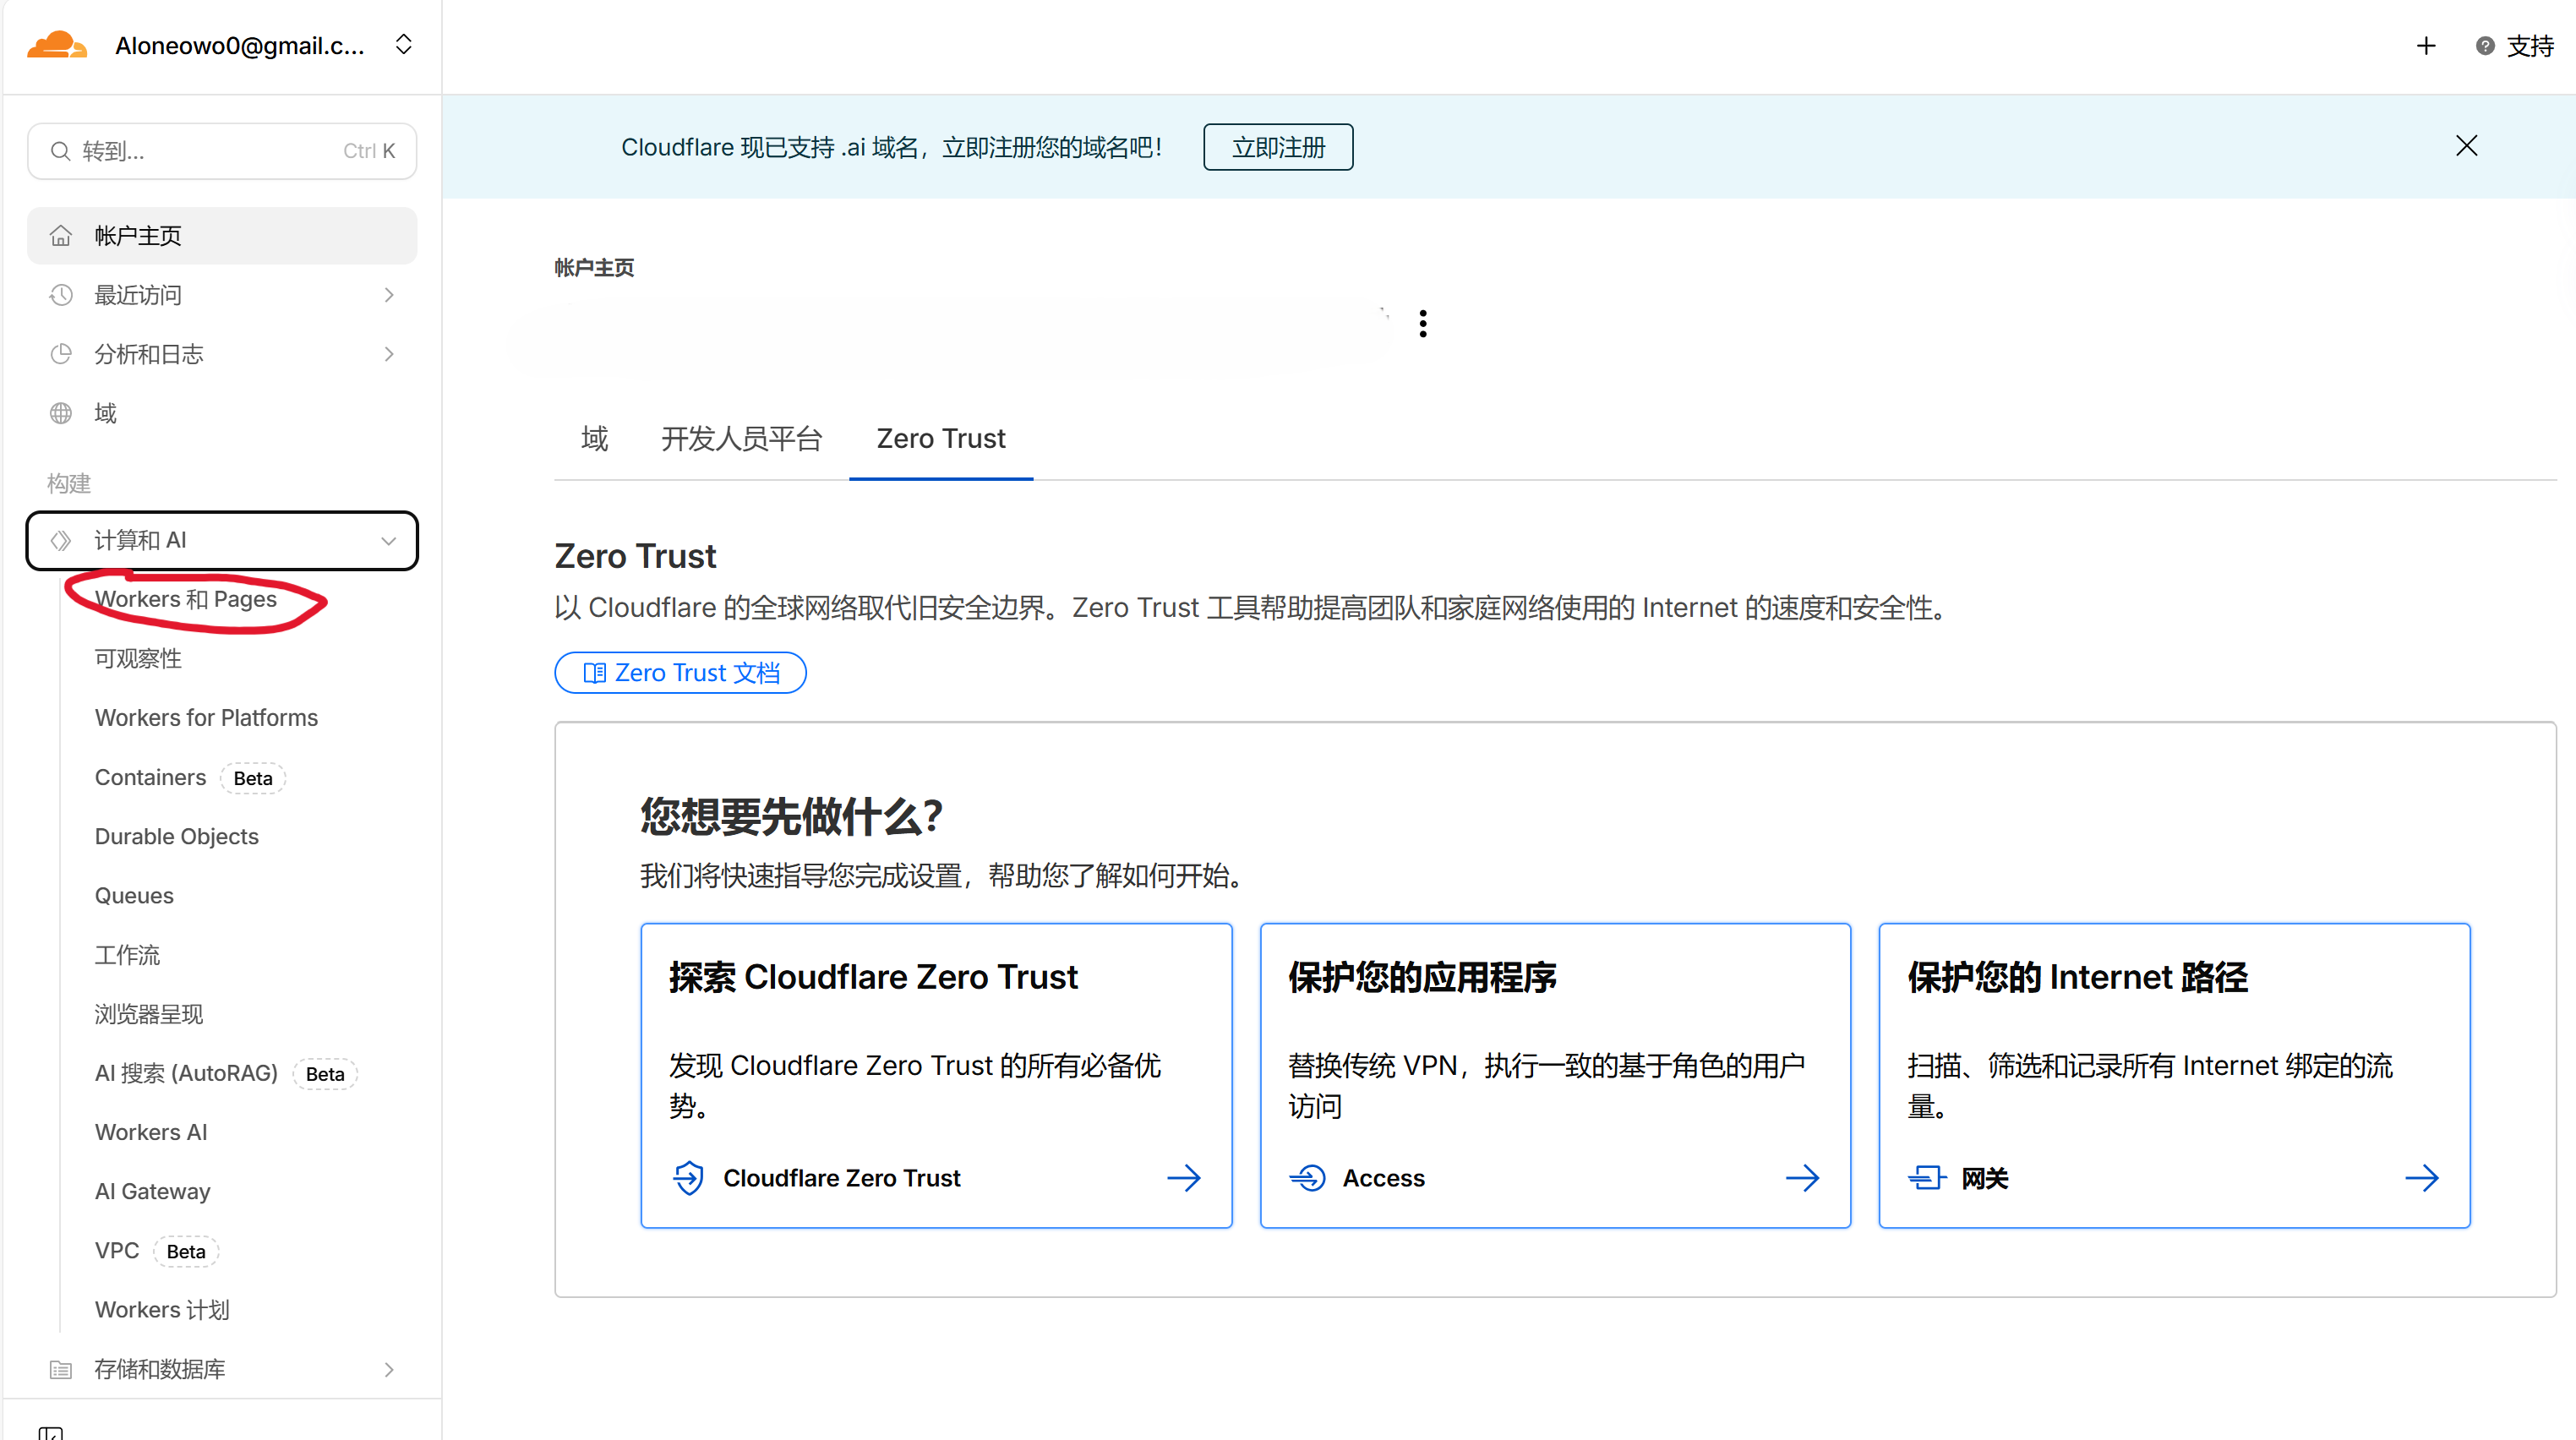This screenshot has width=2576, height=1440.
Task: Expand the 分析和日志 chevron
Action: [x=389, y=354]
